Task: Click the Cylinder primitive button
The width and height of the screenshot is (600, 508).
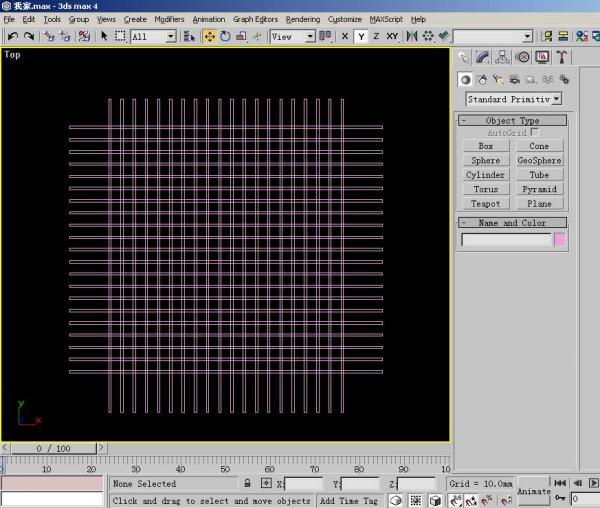Action: 486,175
